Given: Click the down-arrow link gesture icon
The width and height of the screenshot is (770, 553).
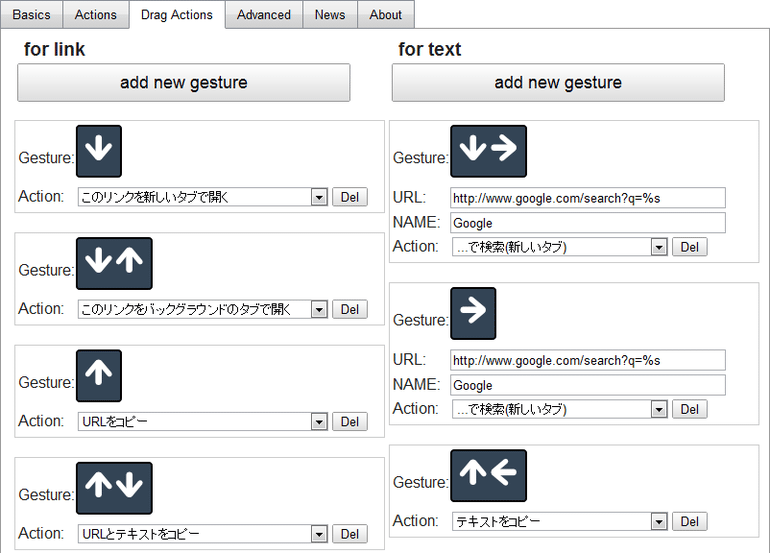Looking at the screenshot, I should (x=99, y=151).
